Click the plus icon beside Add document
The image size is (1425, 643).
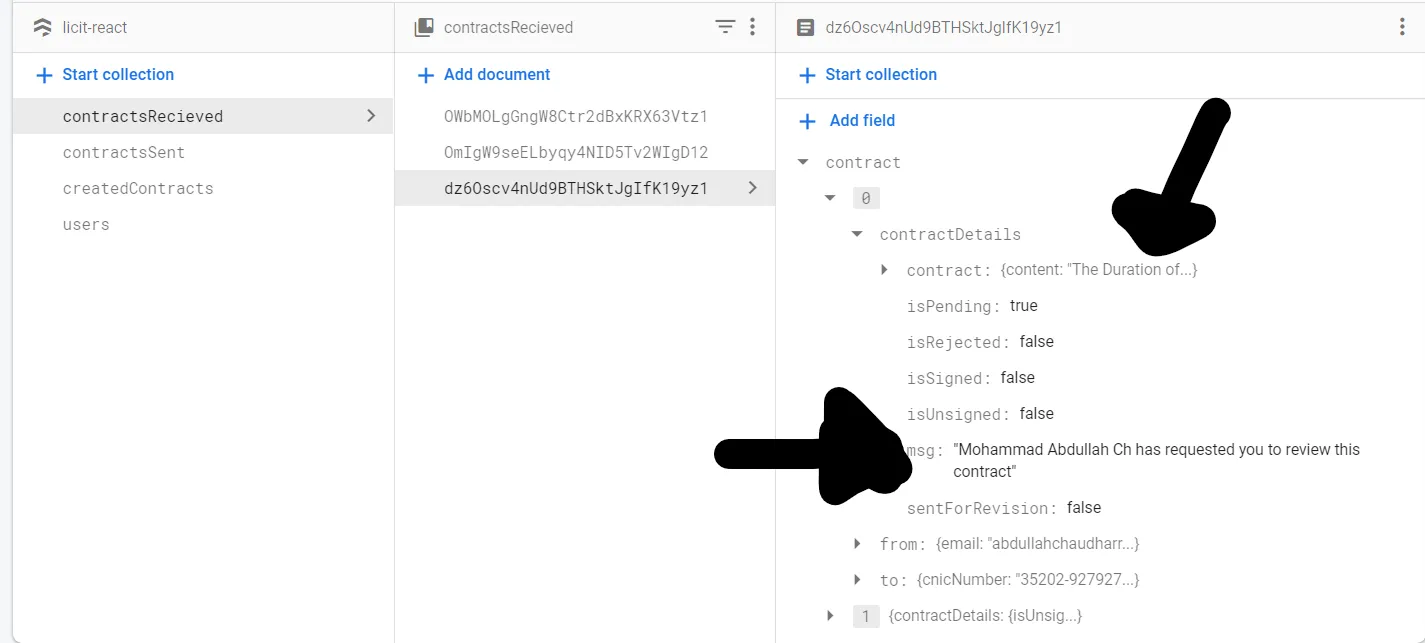click(425, 75)
